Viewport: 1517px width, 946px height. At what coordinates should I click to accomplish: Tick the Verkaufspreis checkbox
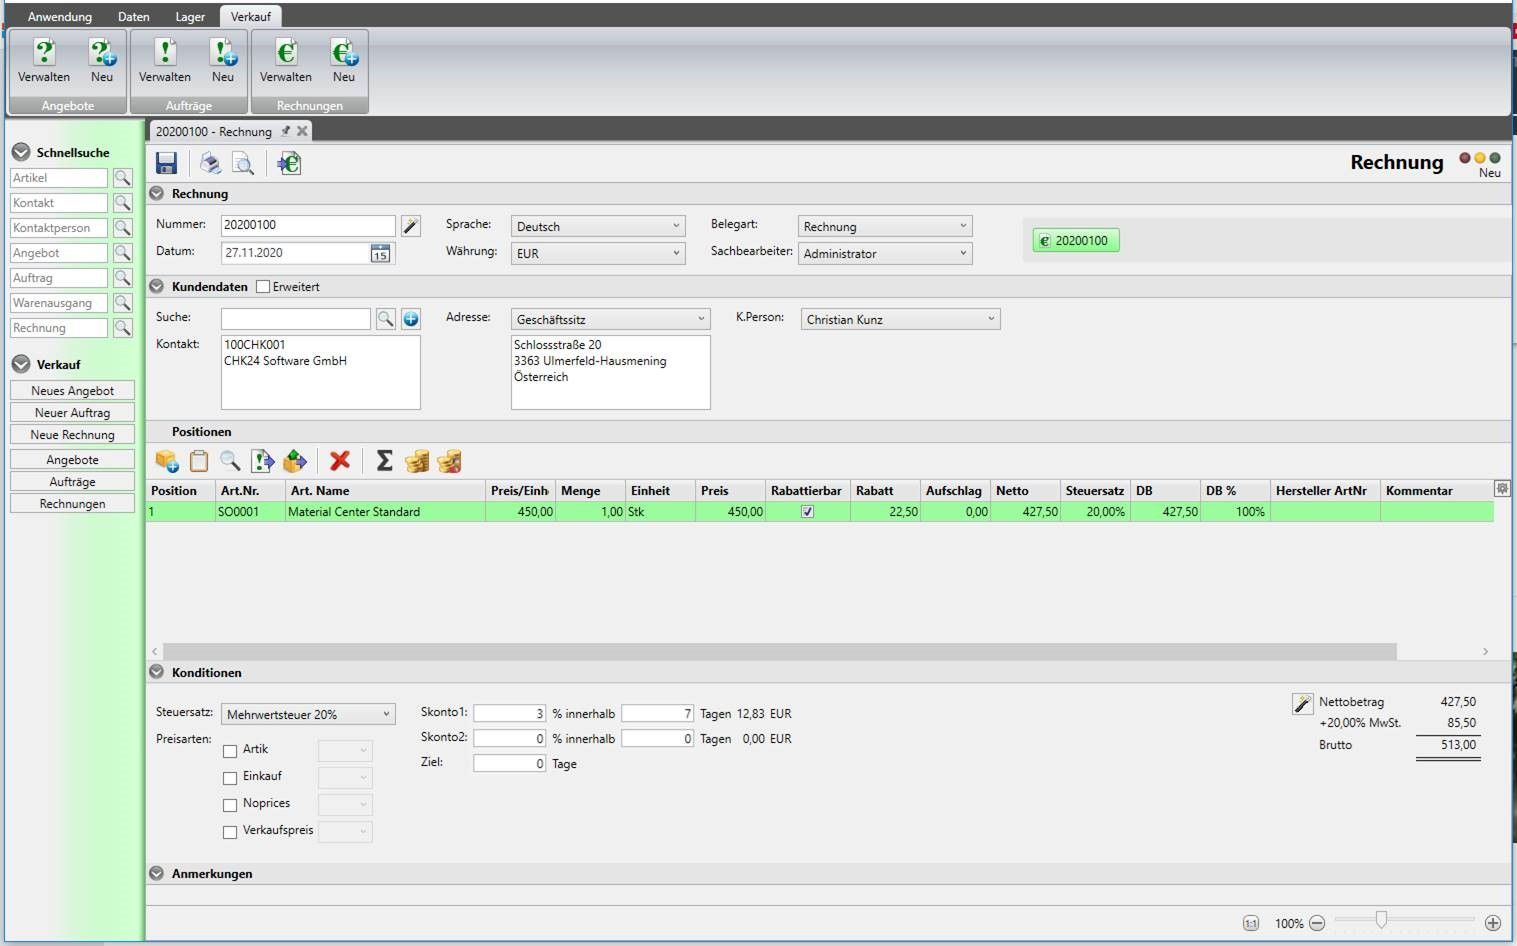(x=230, y=832)
